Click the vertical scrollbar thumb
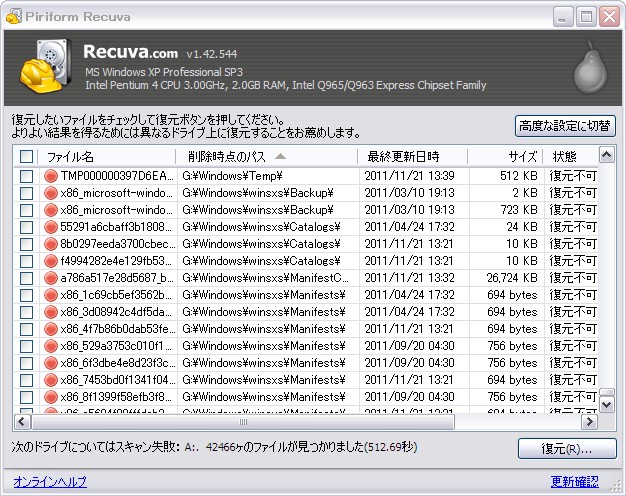Screen dimensions: 626x496 pos(607,392)
